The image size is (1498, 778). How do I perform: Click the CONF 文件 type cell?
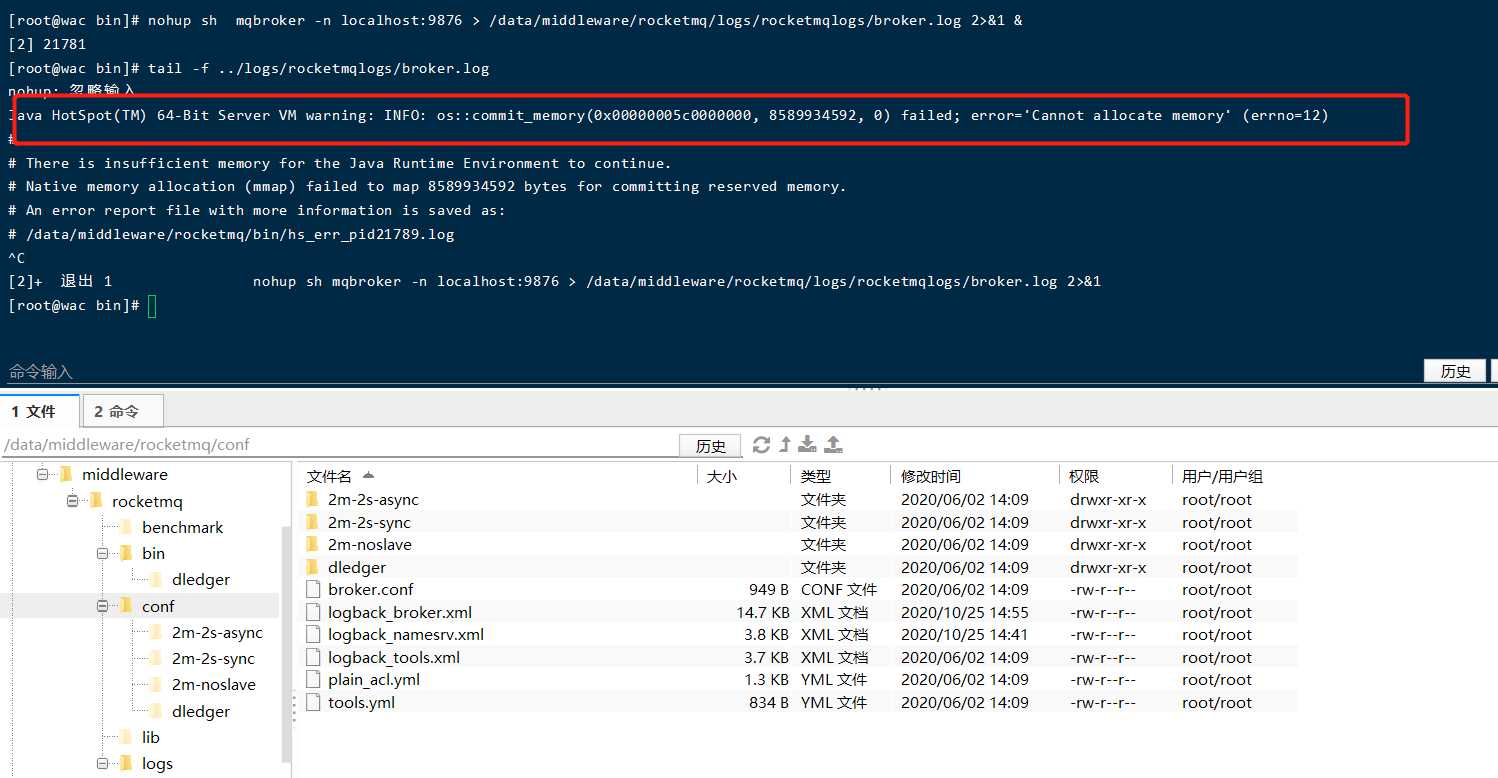[839, 589]
